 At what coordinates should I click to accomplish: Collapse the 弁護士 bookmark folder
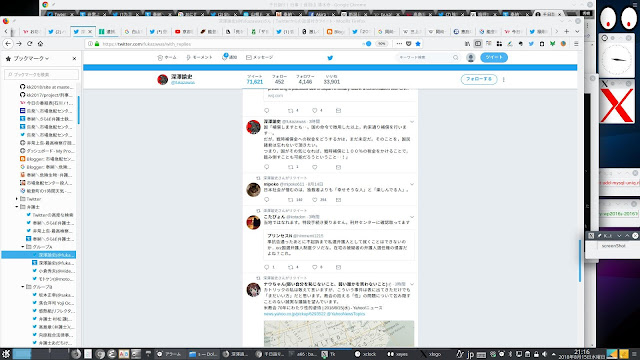17,207
